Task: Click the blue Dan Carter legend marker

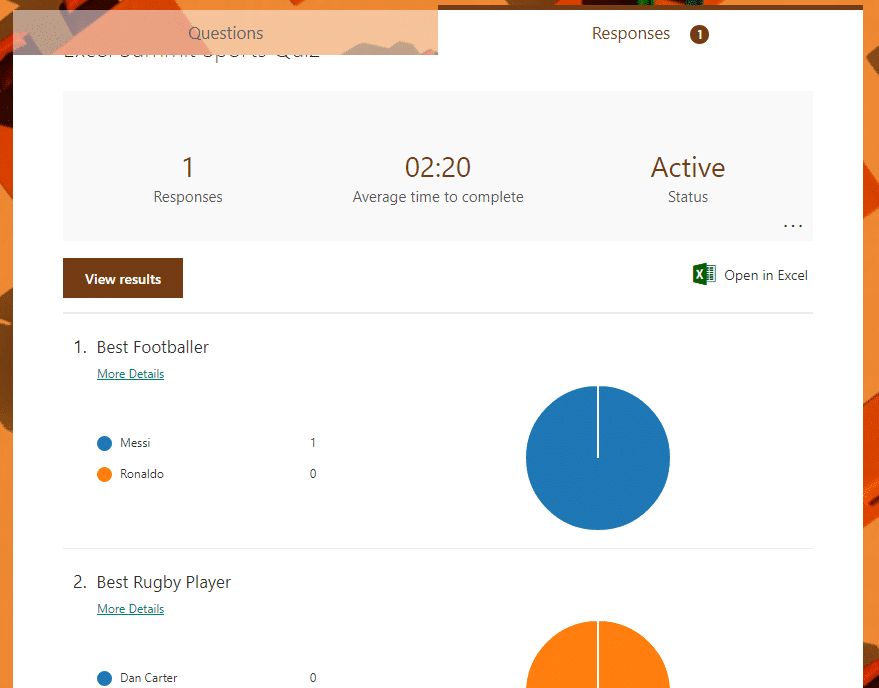Action: (104, 678)
